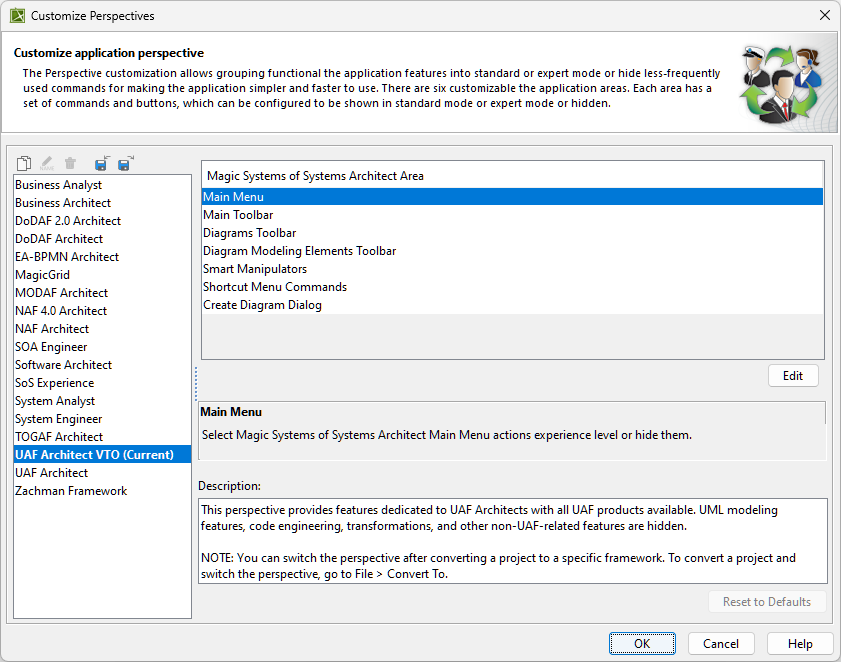The height and width of the screenshot is (662, 841).
Task: Select the TOGAF Architect perspective
Action: point(102,437)
